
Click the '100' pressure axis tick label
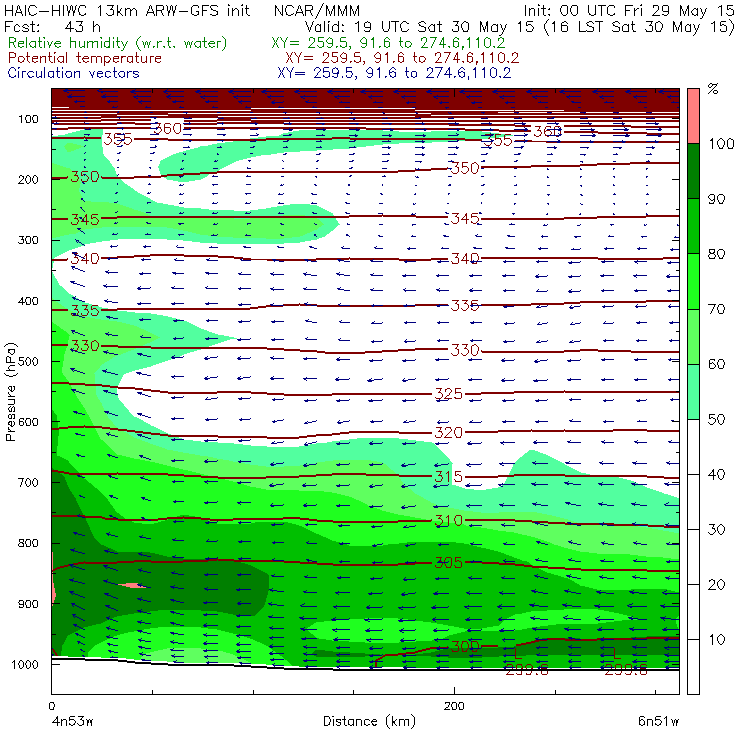tap(28, 119)
